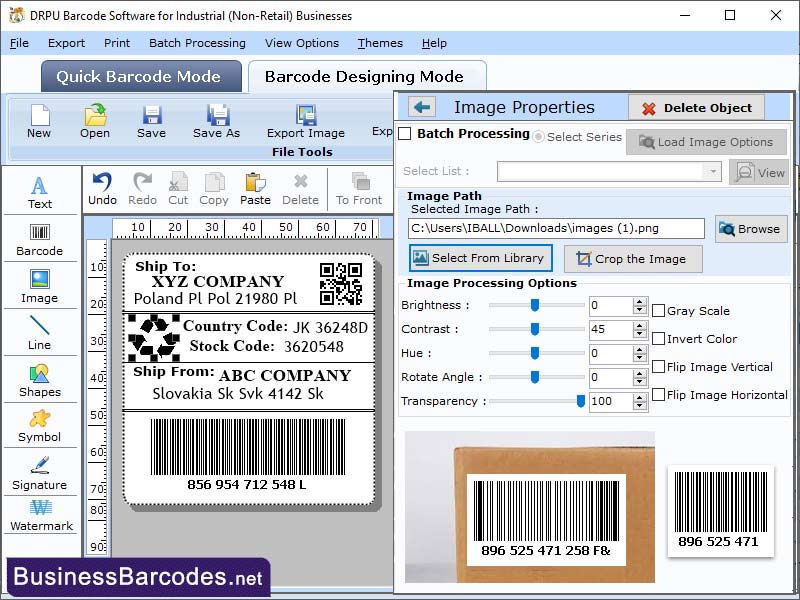This screenshot has height=600, width=800.
Task: Click the Paste icon
Action: (255, 180)
